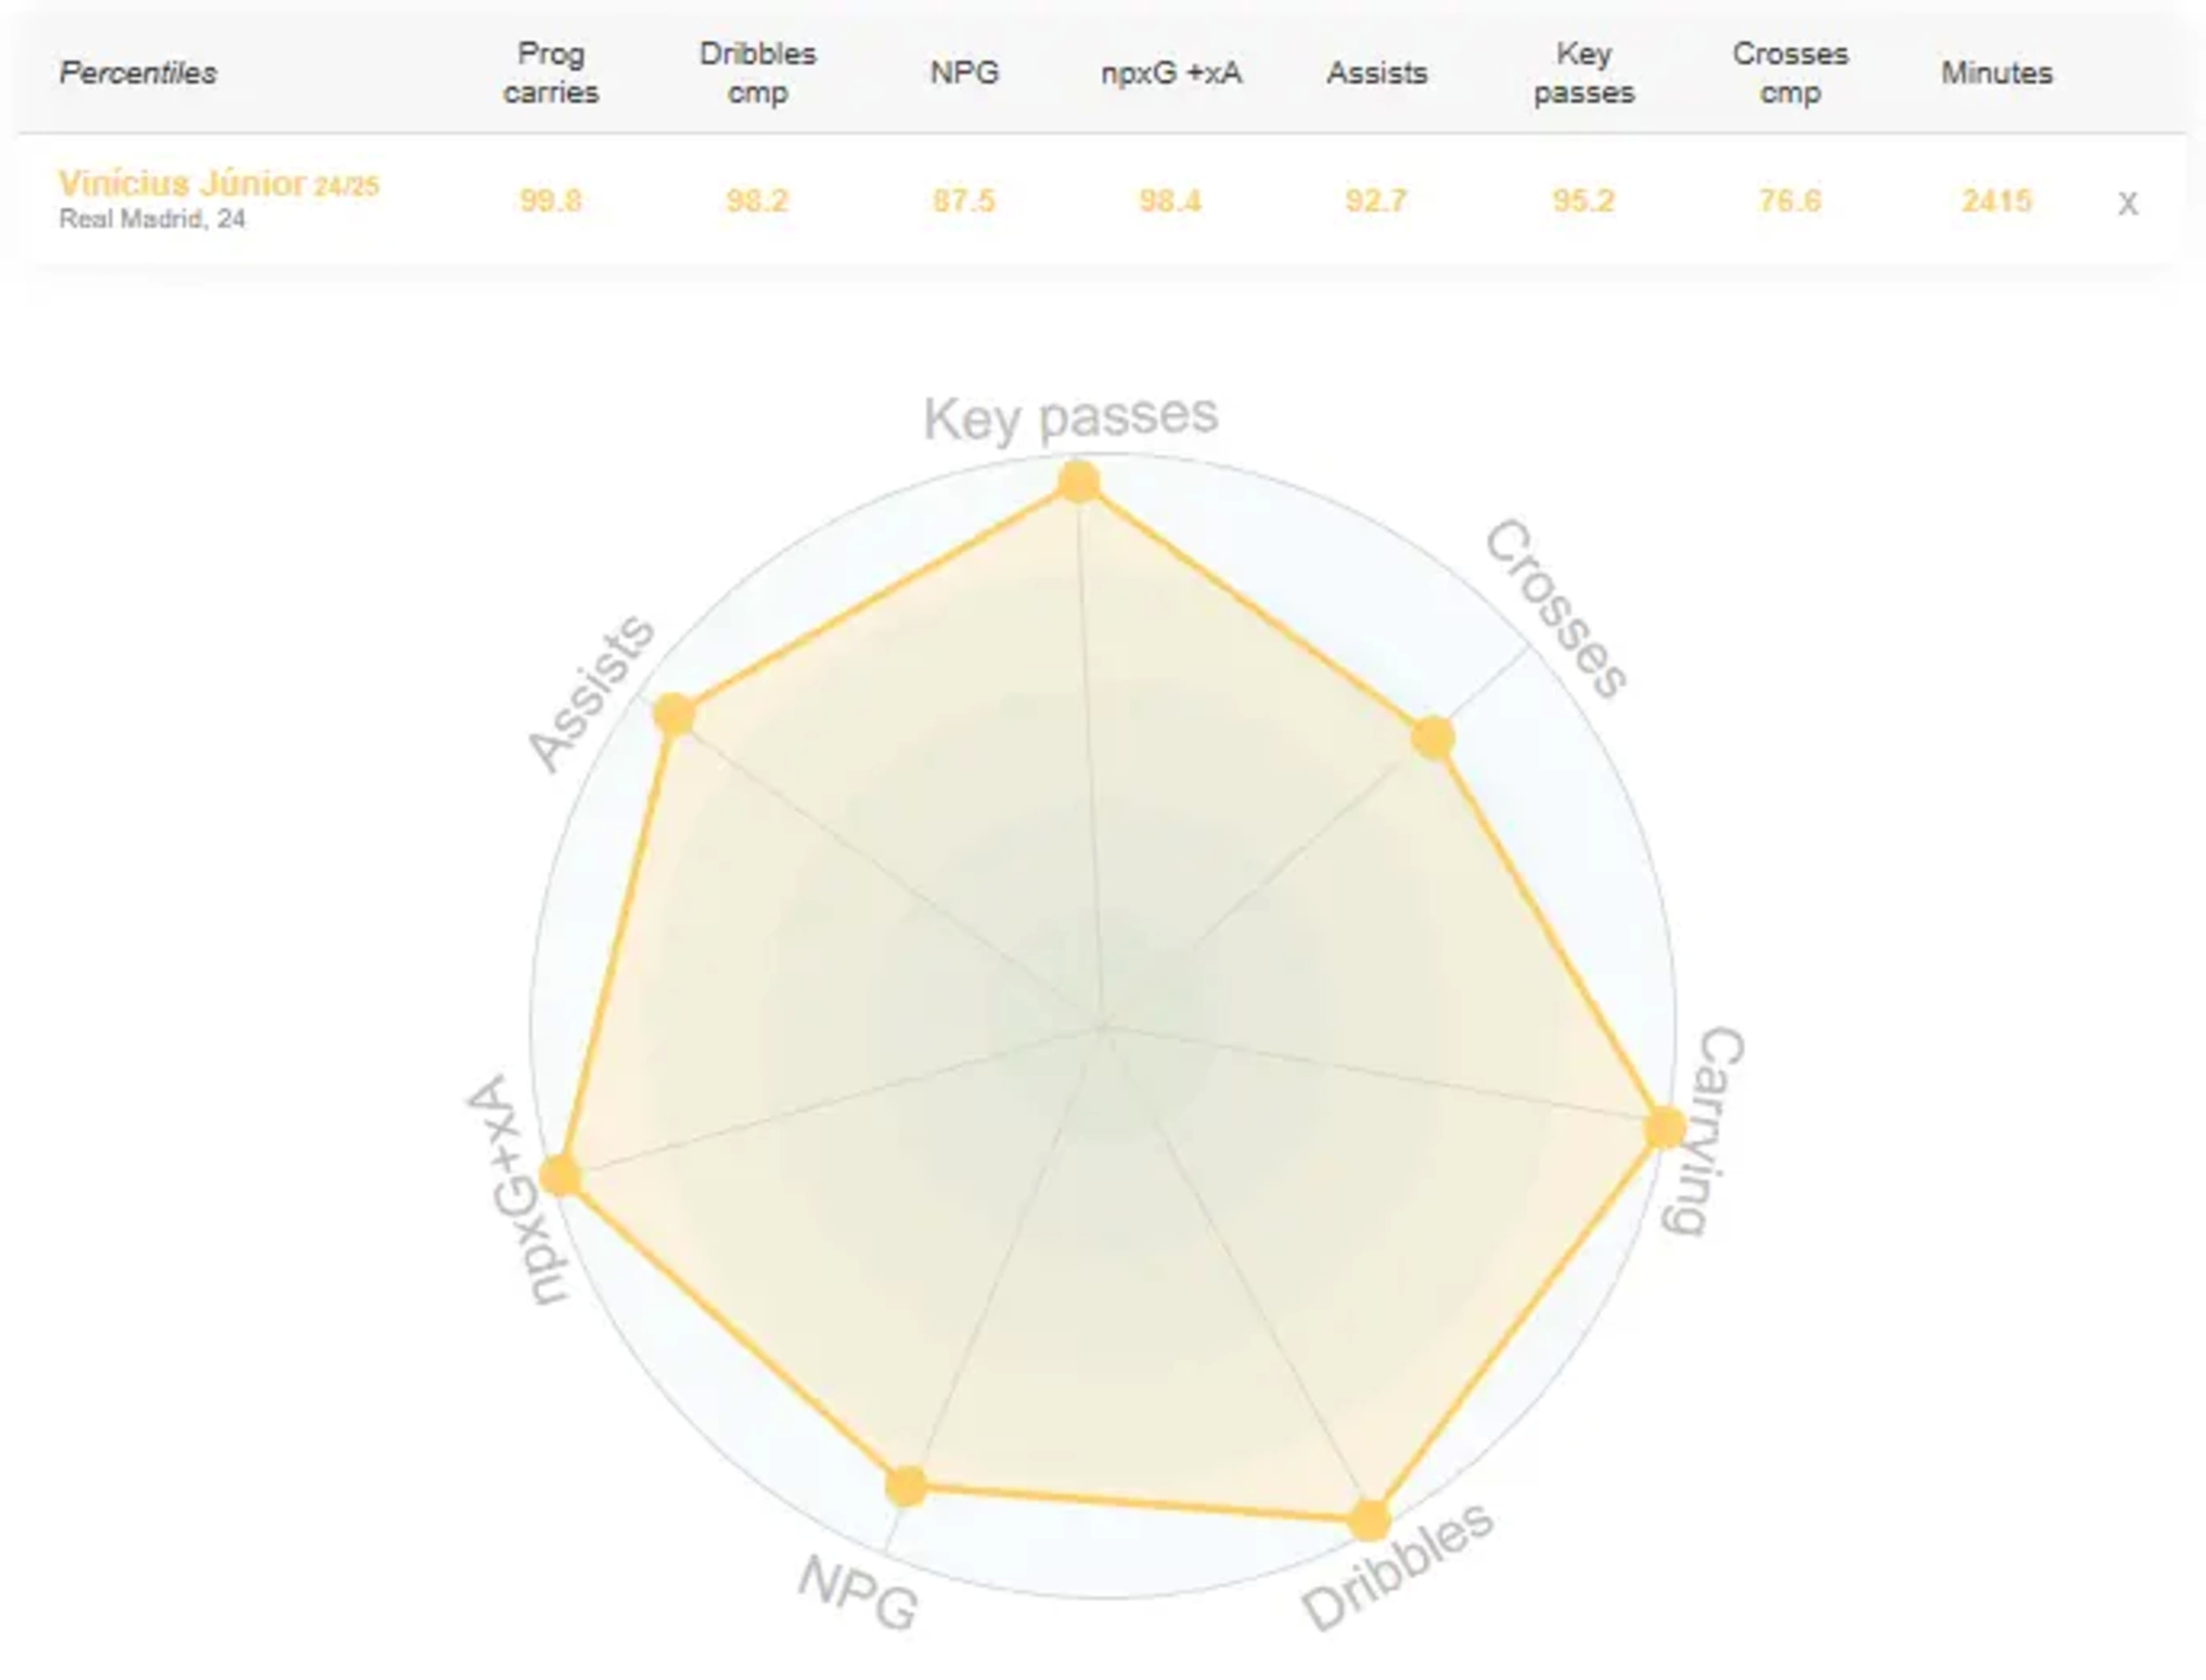Select the npxG +xA column header
The width and height of the screenshot is (2206, 1680).
(1171, 73)
